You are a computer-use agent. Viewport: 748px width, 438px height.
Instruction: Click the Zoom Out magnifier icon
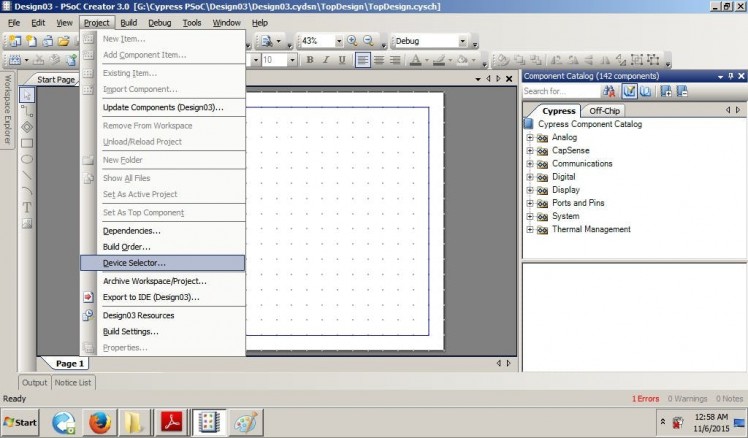(368, 41)
